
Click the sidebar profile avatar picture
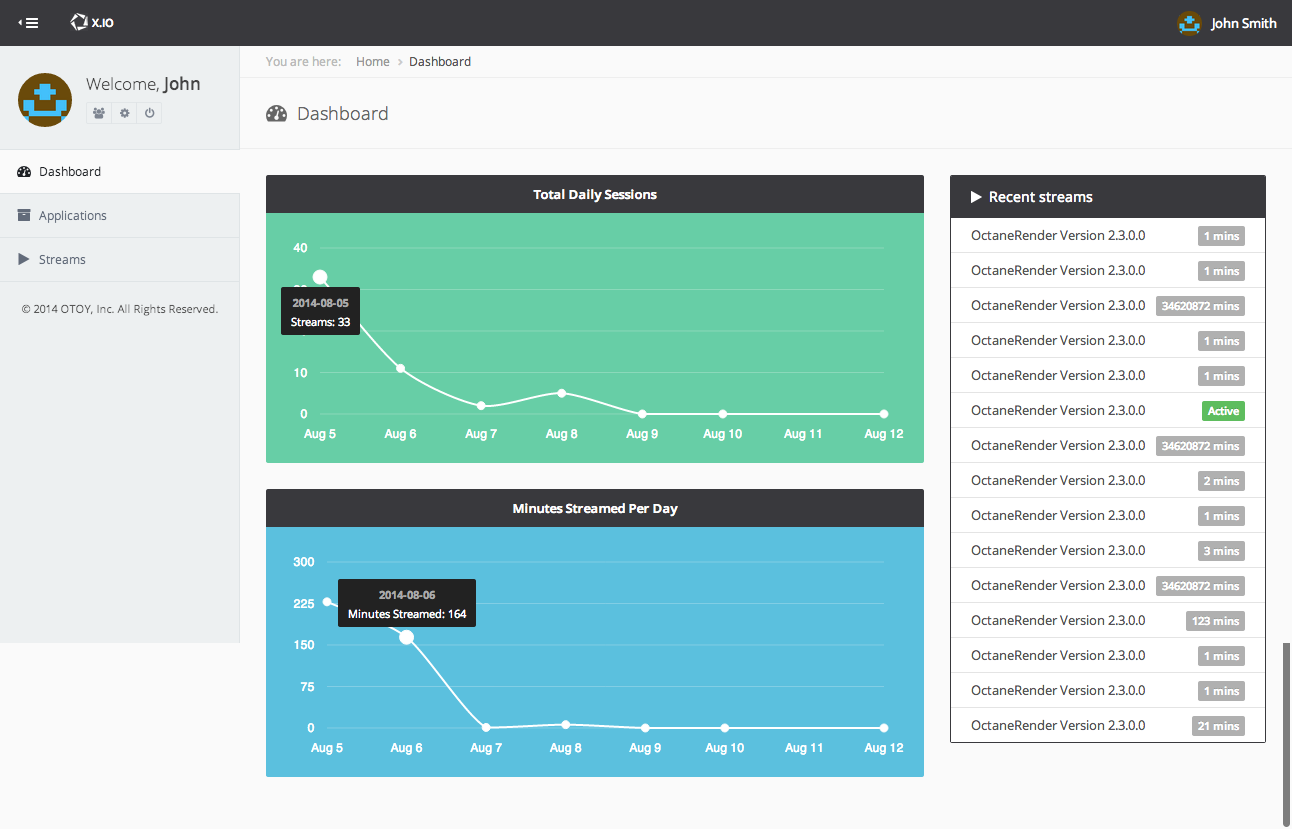pyautogui.click(x=45, y=99)
